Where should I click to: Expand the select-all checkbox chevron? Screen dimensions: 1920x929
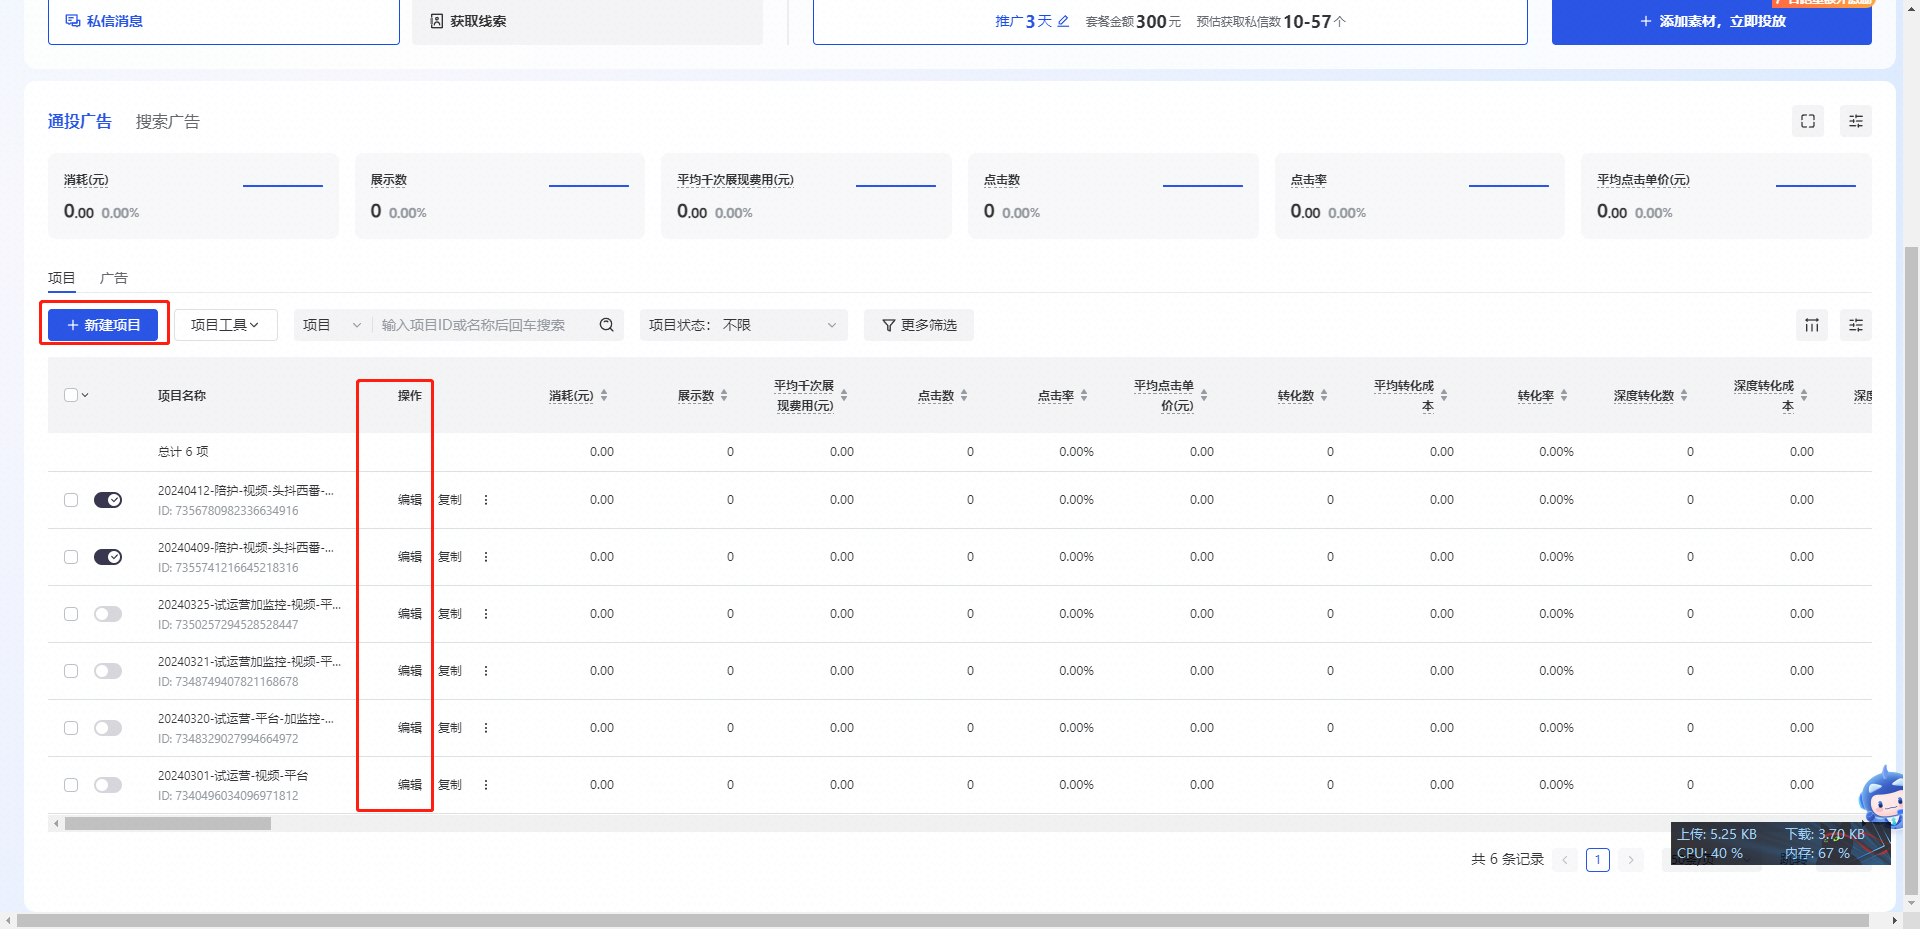coord(86,395)
